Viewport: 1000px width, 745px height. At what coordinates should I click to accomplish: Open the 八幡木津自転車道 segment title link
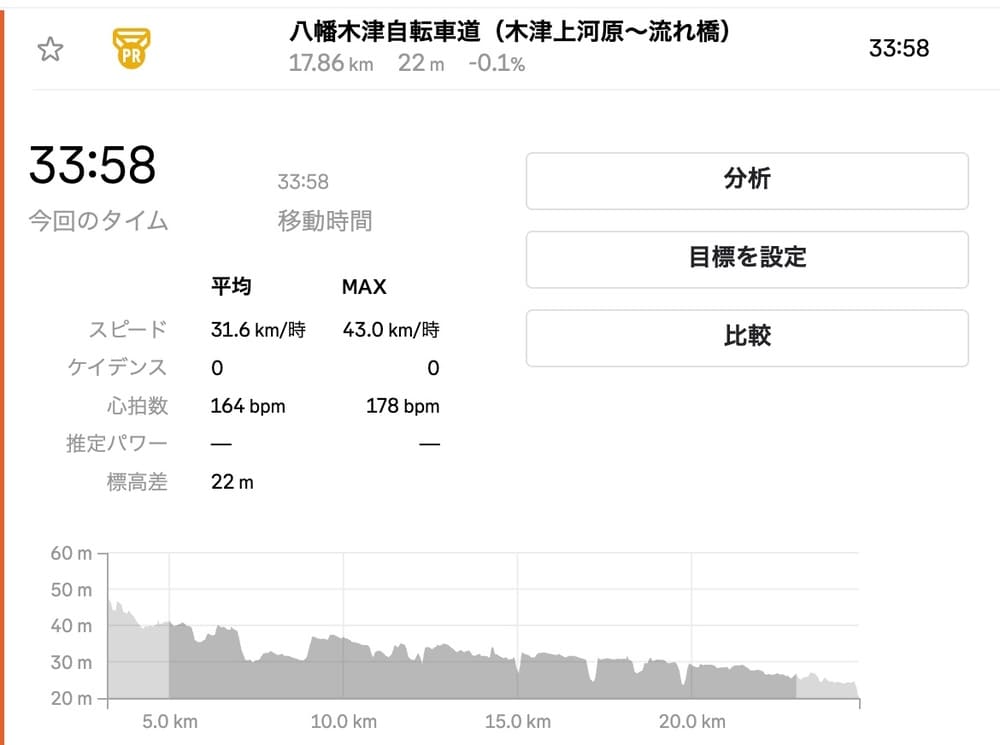(x=509, y=32)
